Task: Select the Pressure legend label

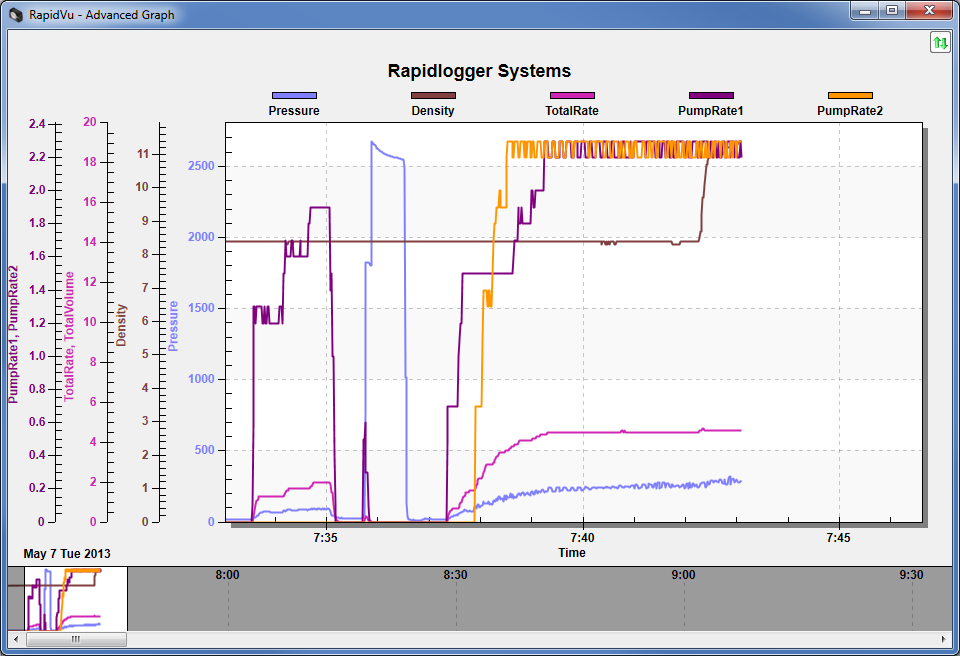Action: point(294,111)
